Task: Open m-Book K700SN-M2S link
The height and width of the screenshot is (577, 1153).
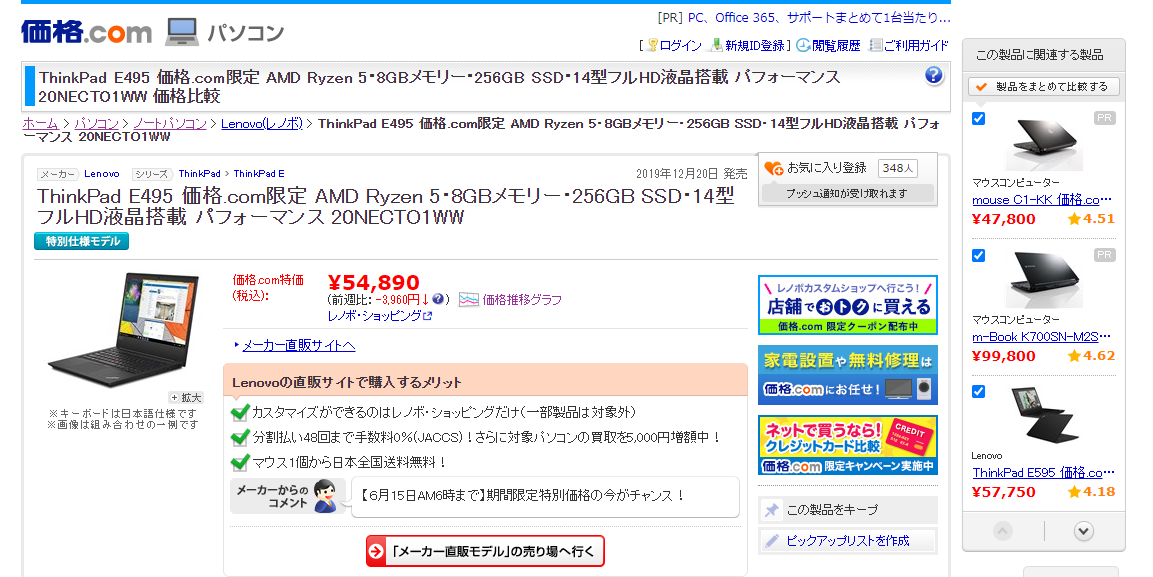Action: [1042, 337]
